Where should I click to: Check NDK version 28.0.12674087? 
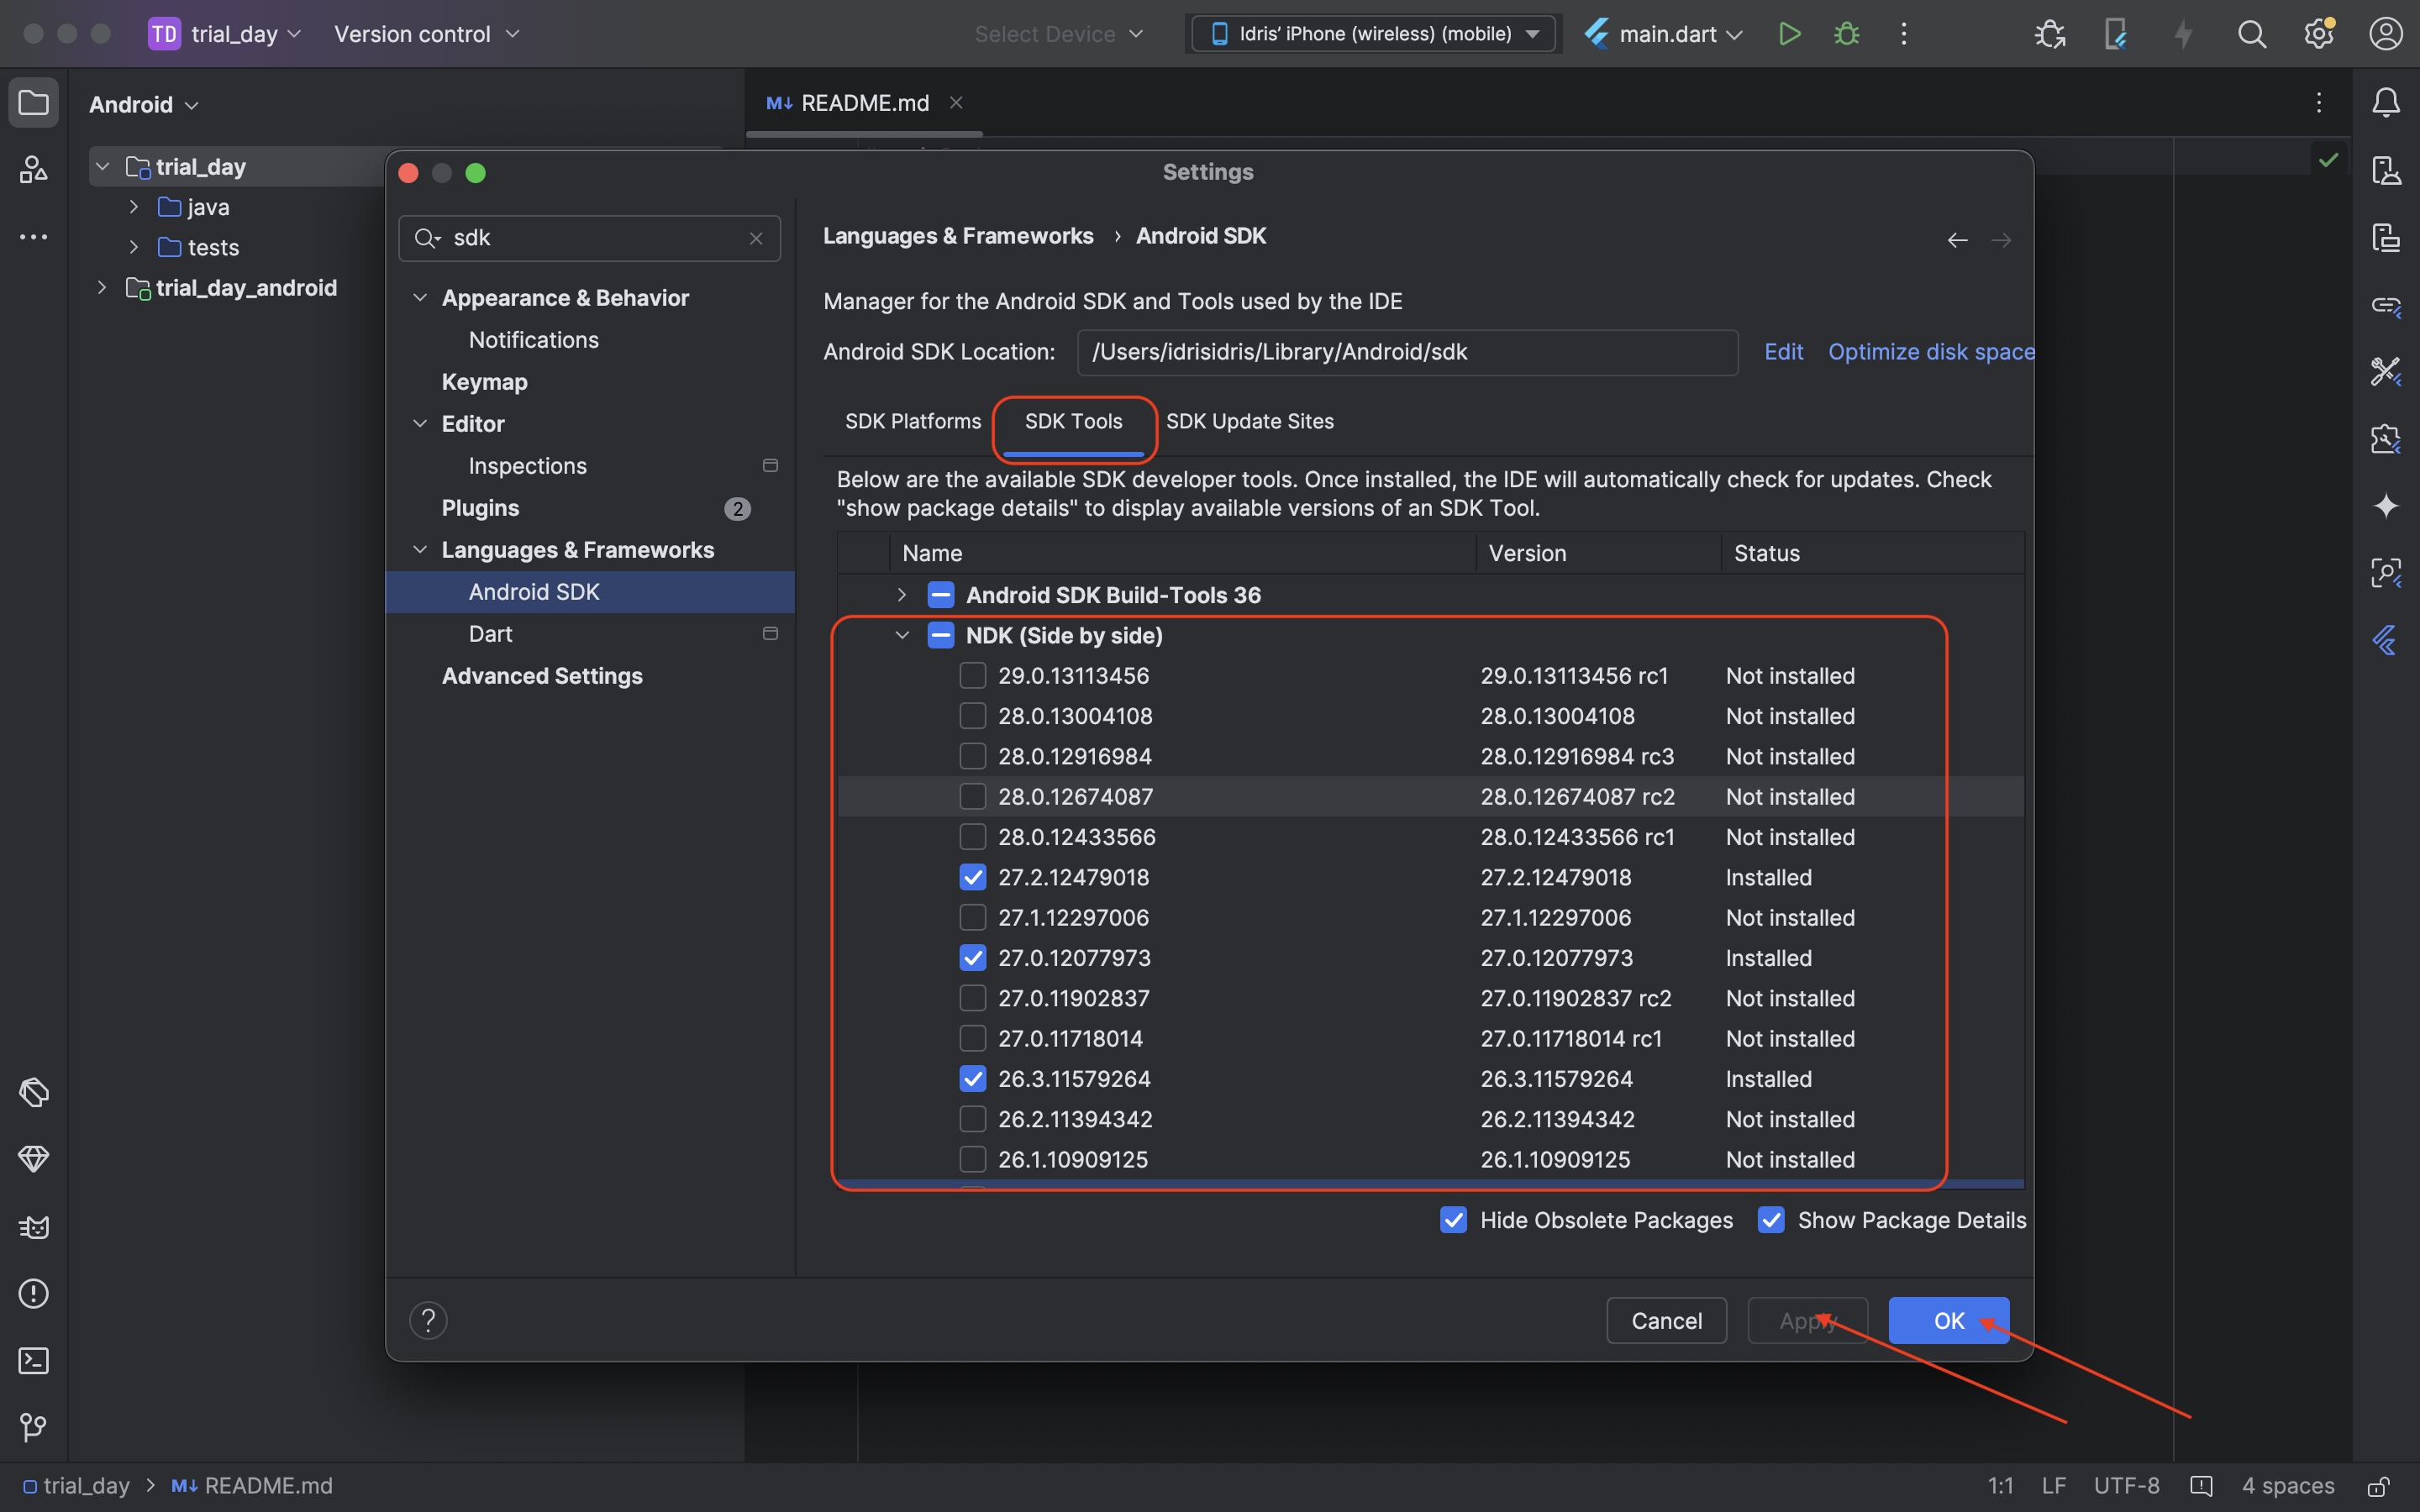[x=972, y=797]
